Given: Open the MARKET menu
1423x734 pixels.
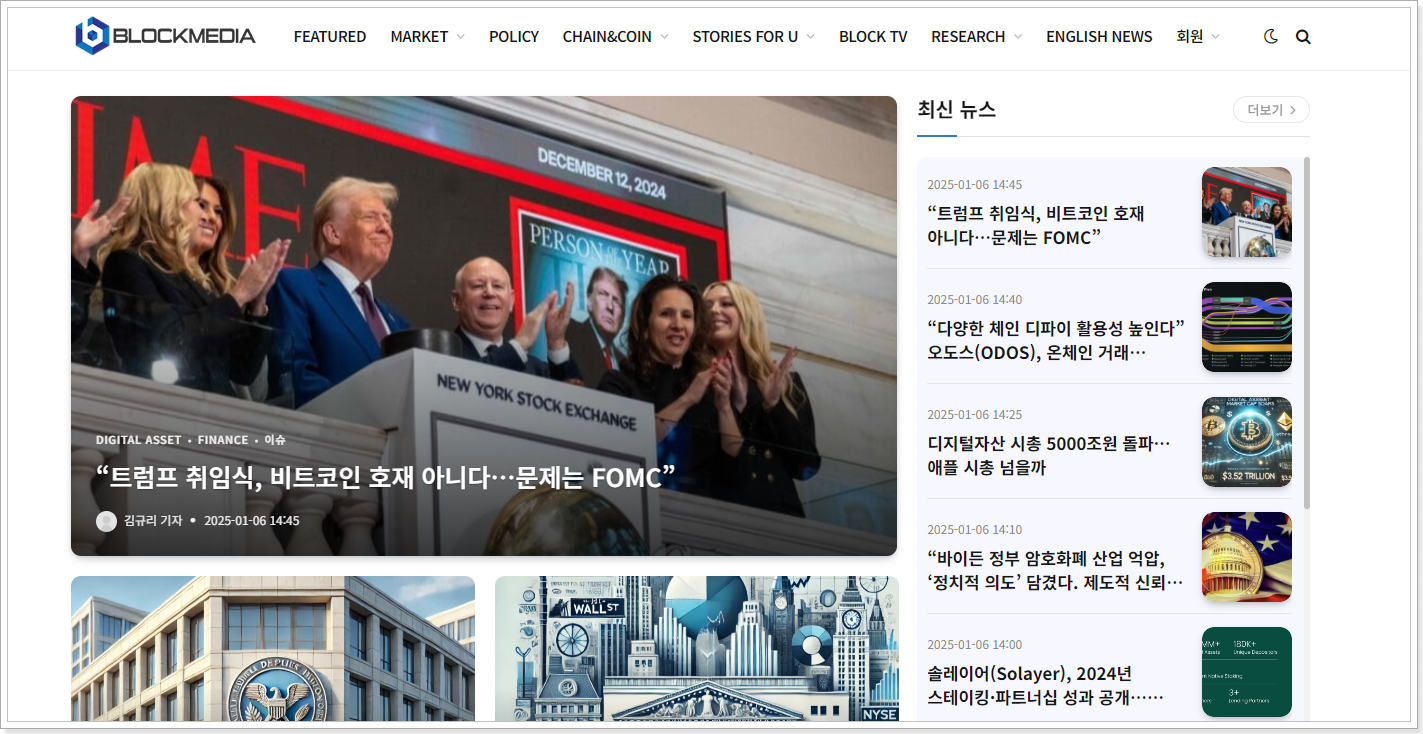Looking at the screenshot, I should tap(419, 36).
